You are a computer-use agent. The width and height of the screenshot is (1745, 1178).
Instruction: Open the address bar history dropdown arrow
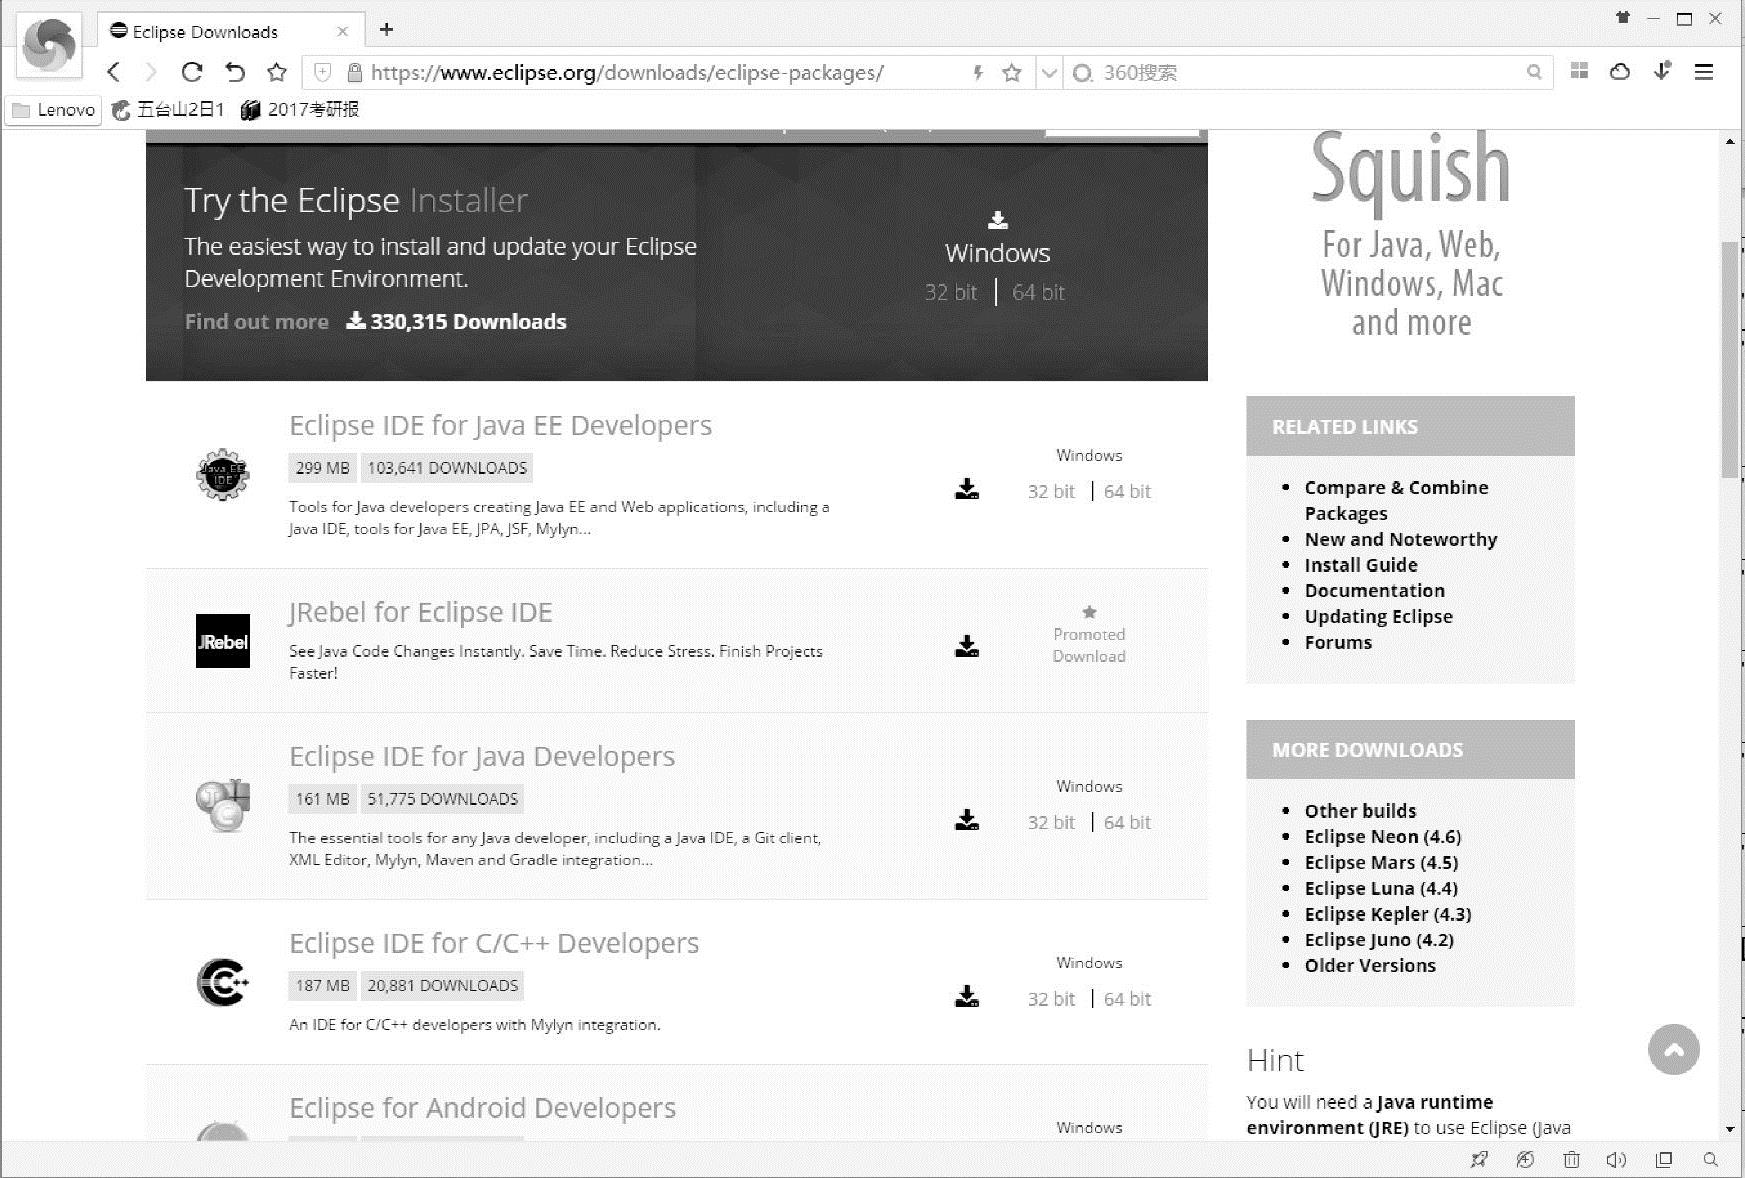pos(1048,72)
